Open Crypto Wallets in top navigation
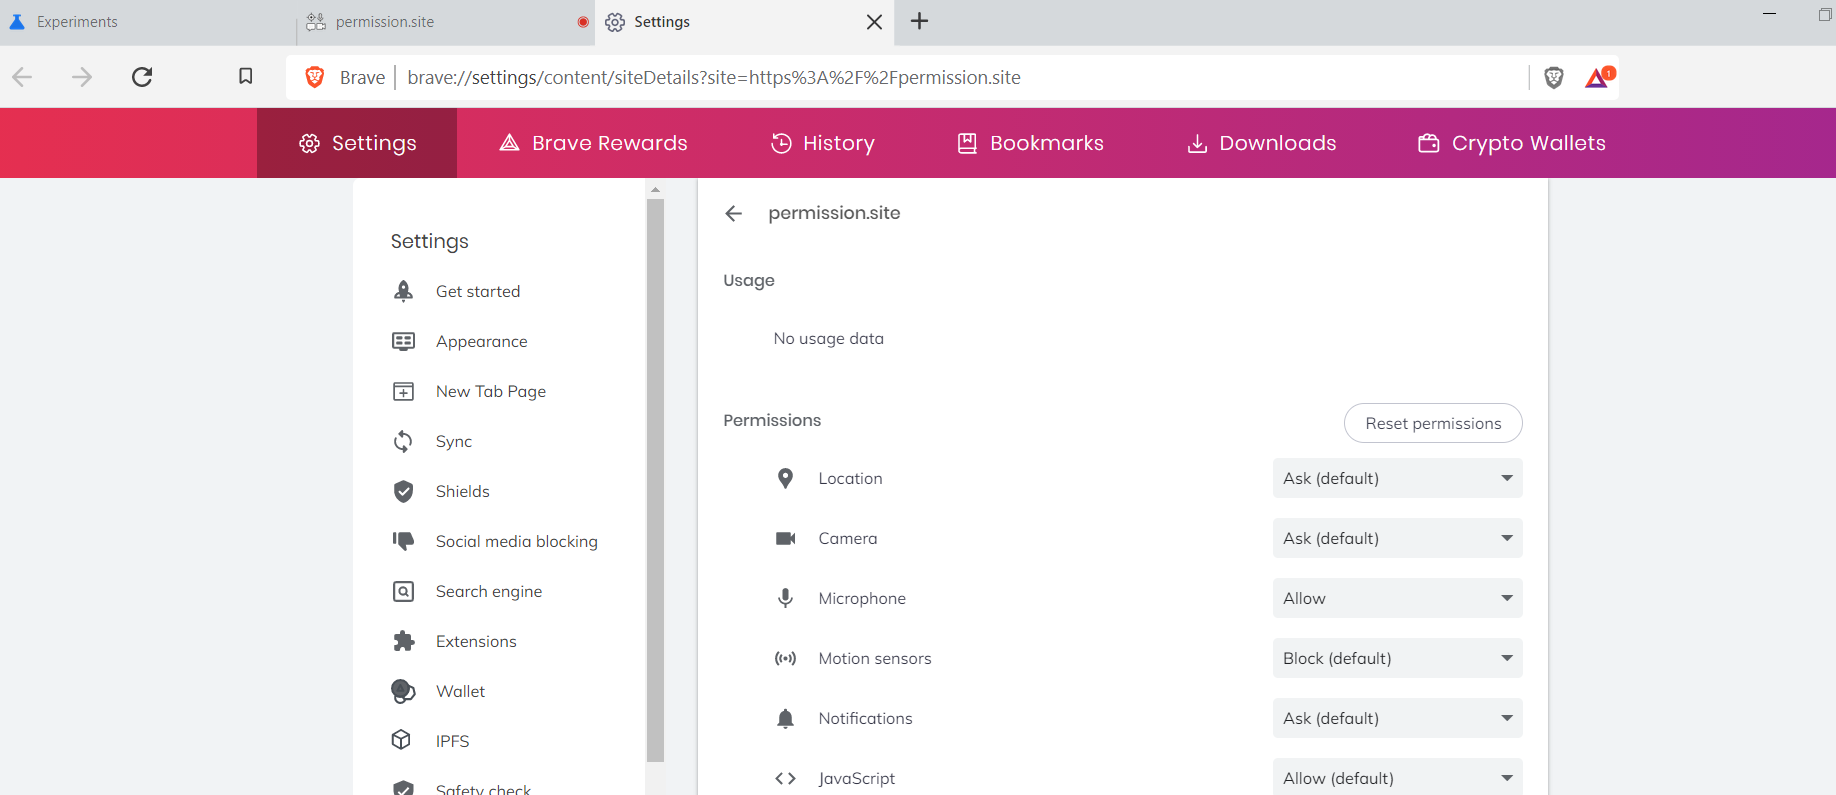This screenshot has width=1836, height=795. coord(1512,143)
